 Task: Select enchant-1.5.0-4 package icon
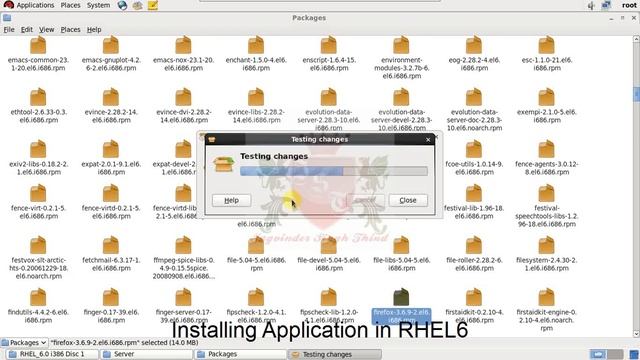[256, 45]
